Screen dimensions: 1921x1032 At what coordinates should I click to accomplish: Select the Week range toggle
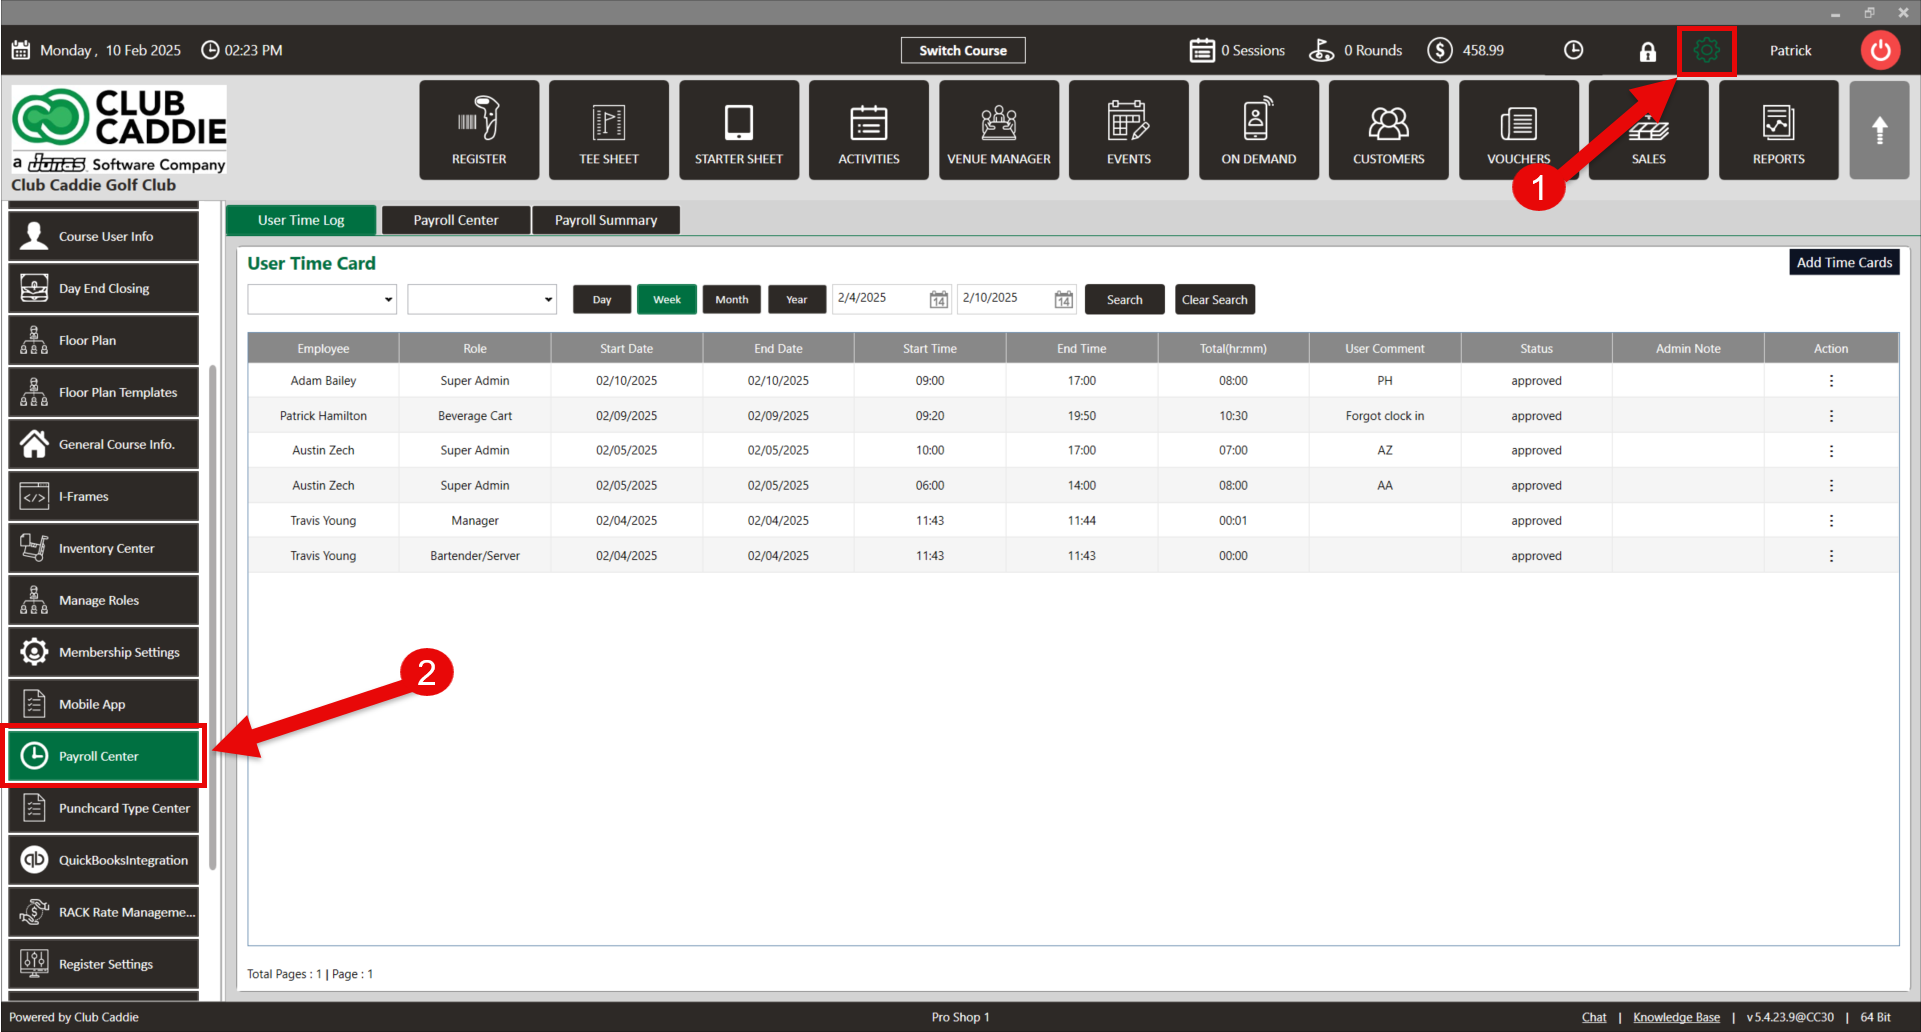click(x=667, y=300)
